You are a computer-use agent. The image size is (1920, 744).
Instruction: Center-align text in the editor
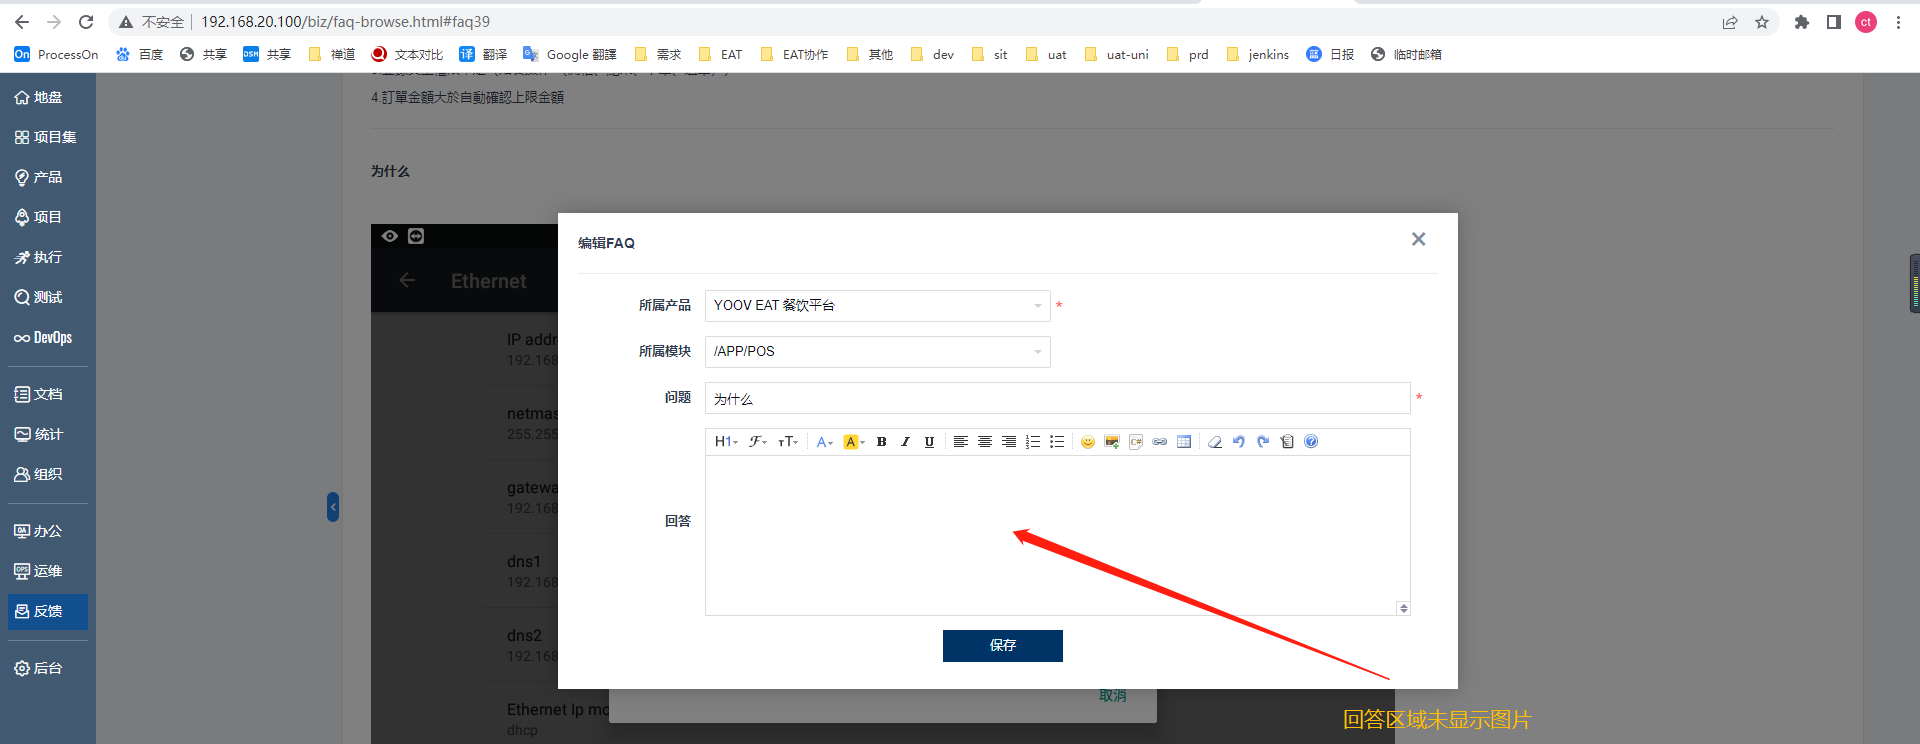coord(985,442)
